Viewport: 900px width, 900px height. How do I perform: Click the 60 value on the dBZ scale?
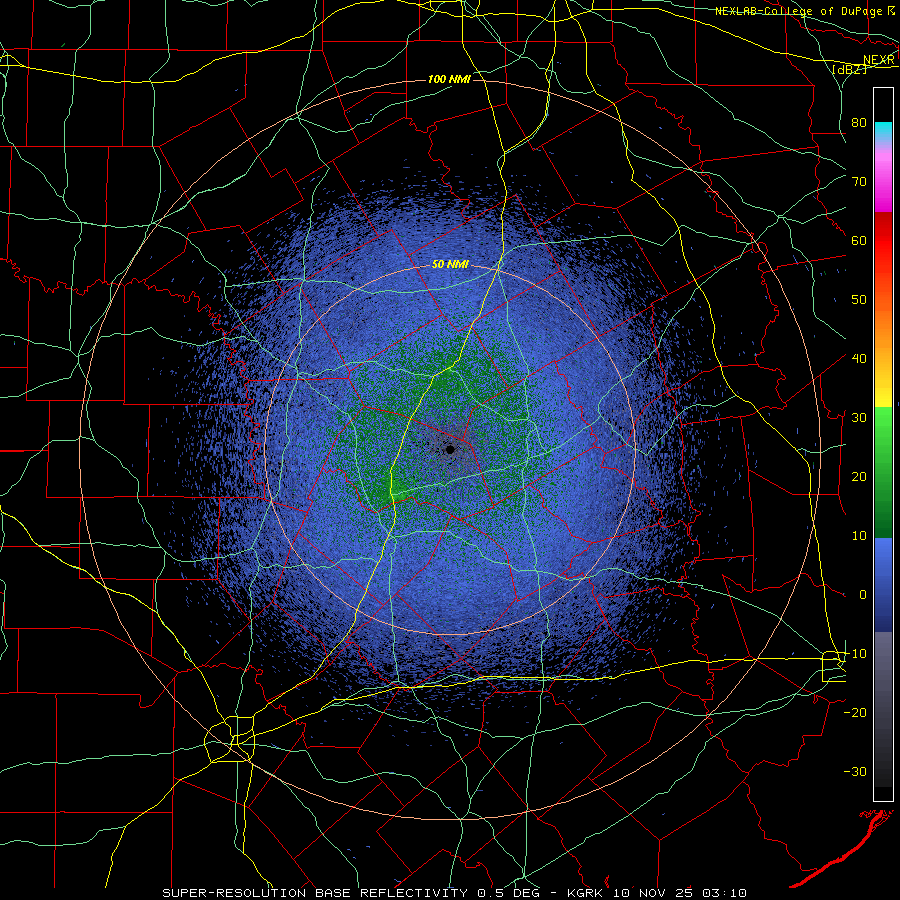859,240
